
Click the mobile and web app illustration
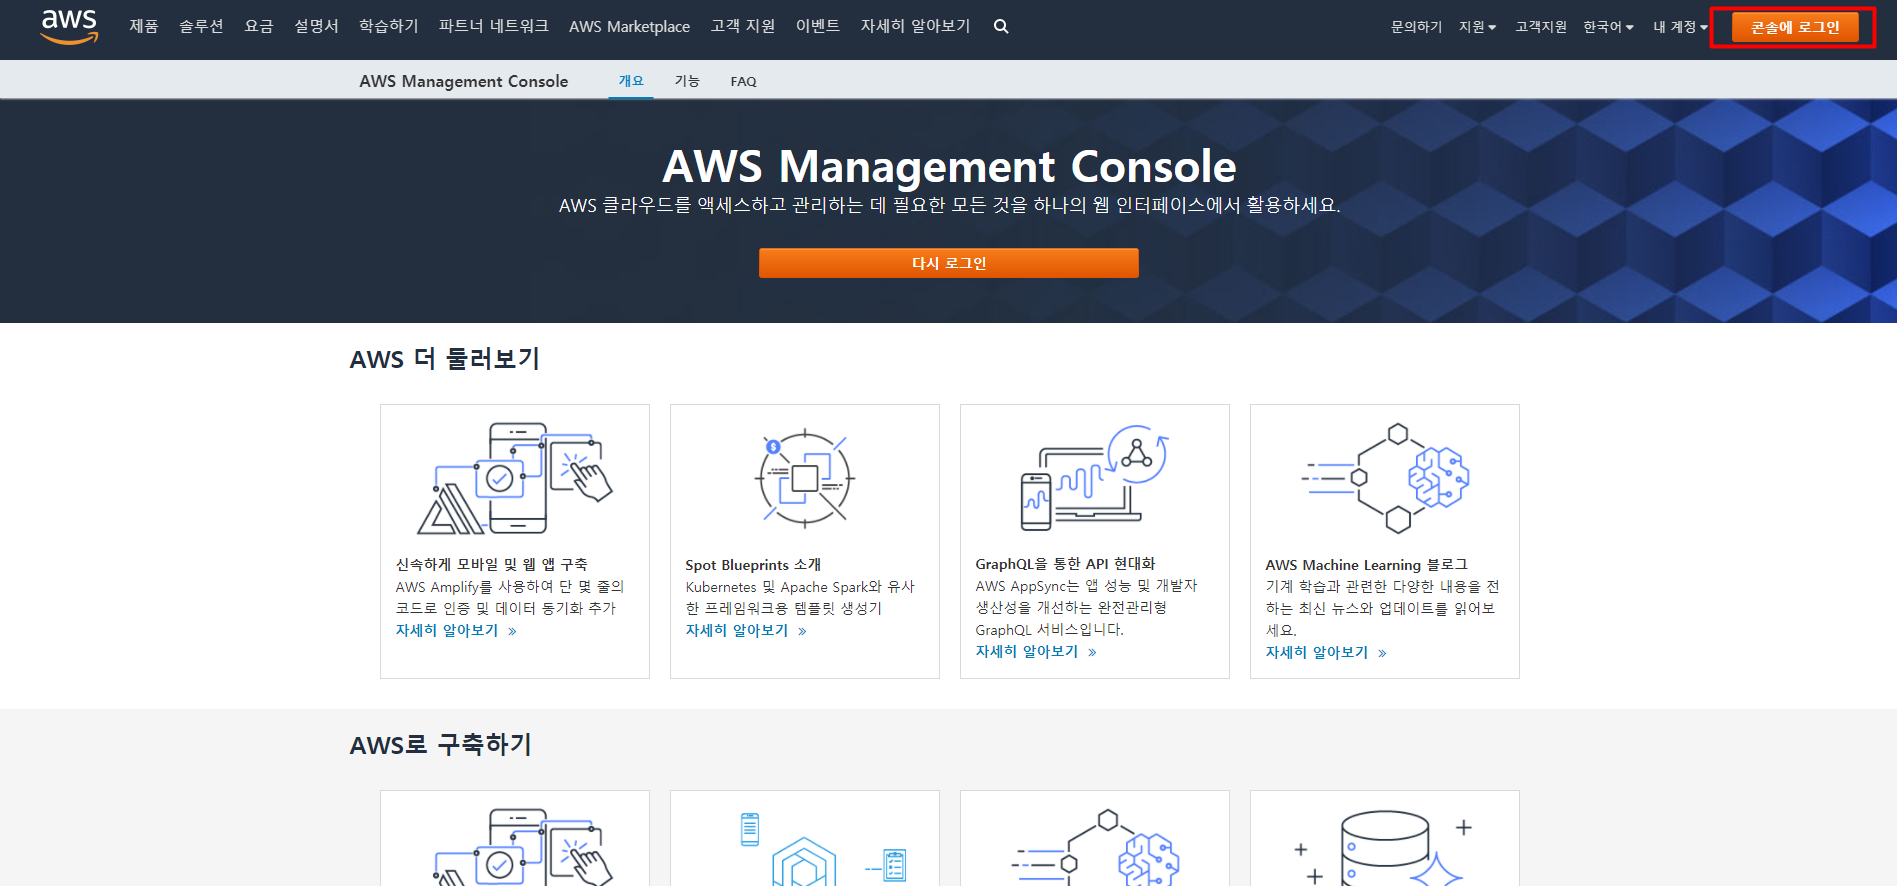coord(514,478)
